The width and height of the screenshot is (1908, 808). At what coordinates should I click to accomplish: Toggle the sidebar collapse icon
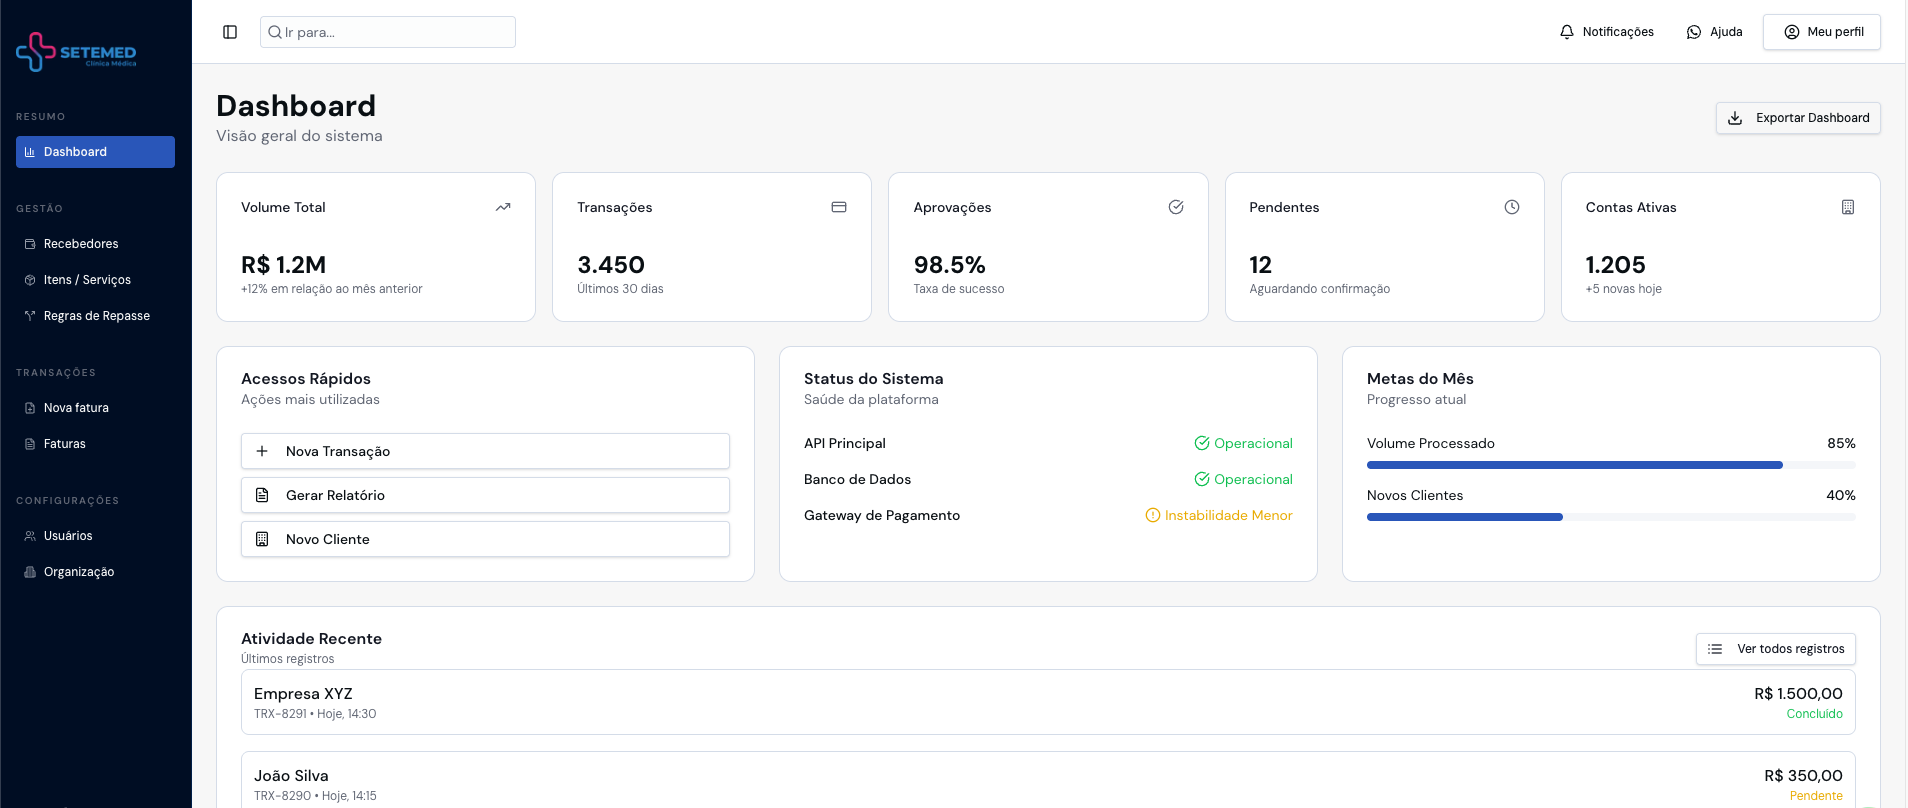(x=230, y=32)
